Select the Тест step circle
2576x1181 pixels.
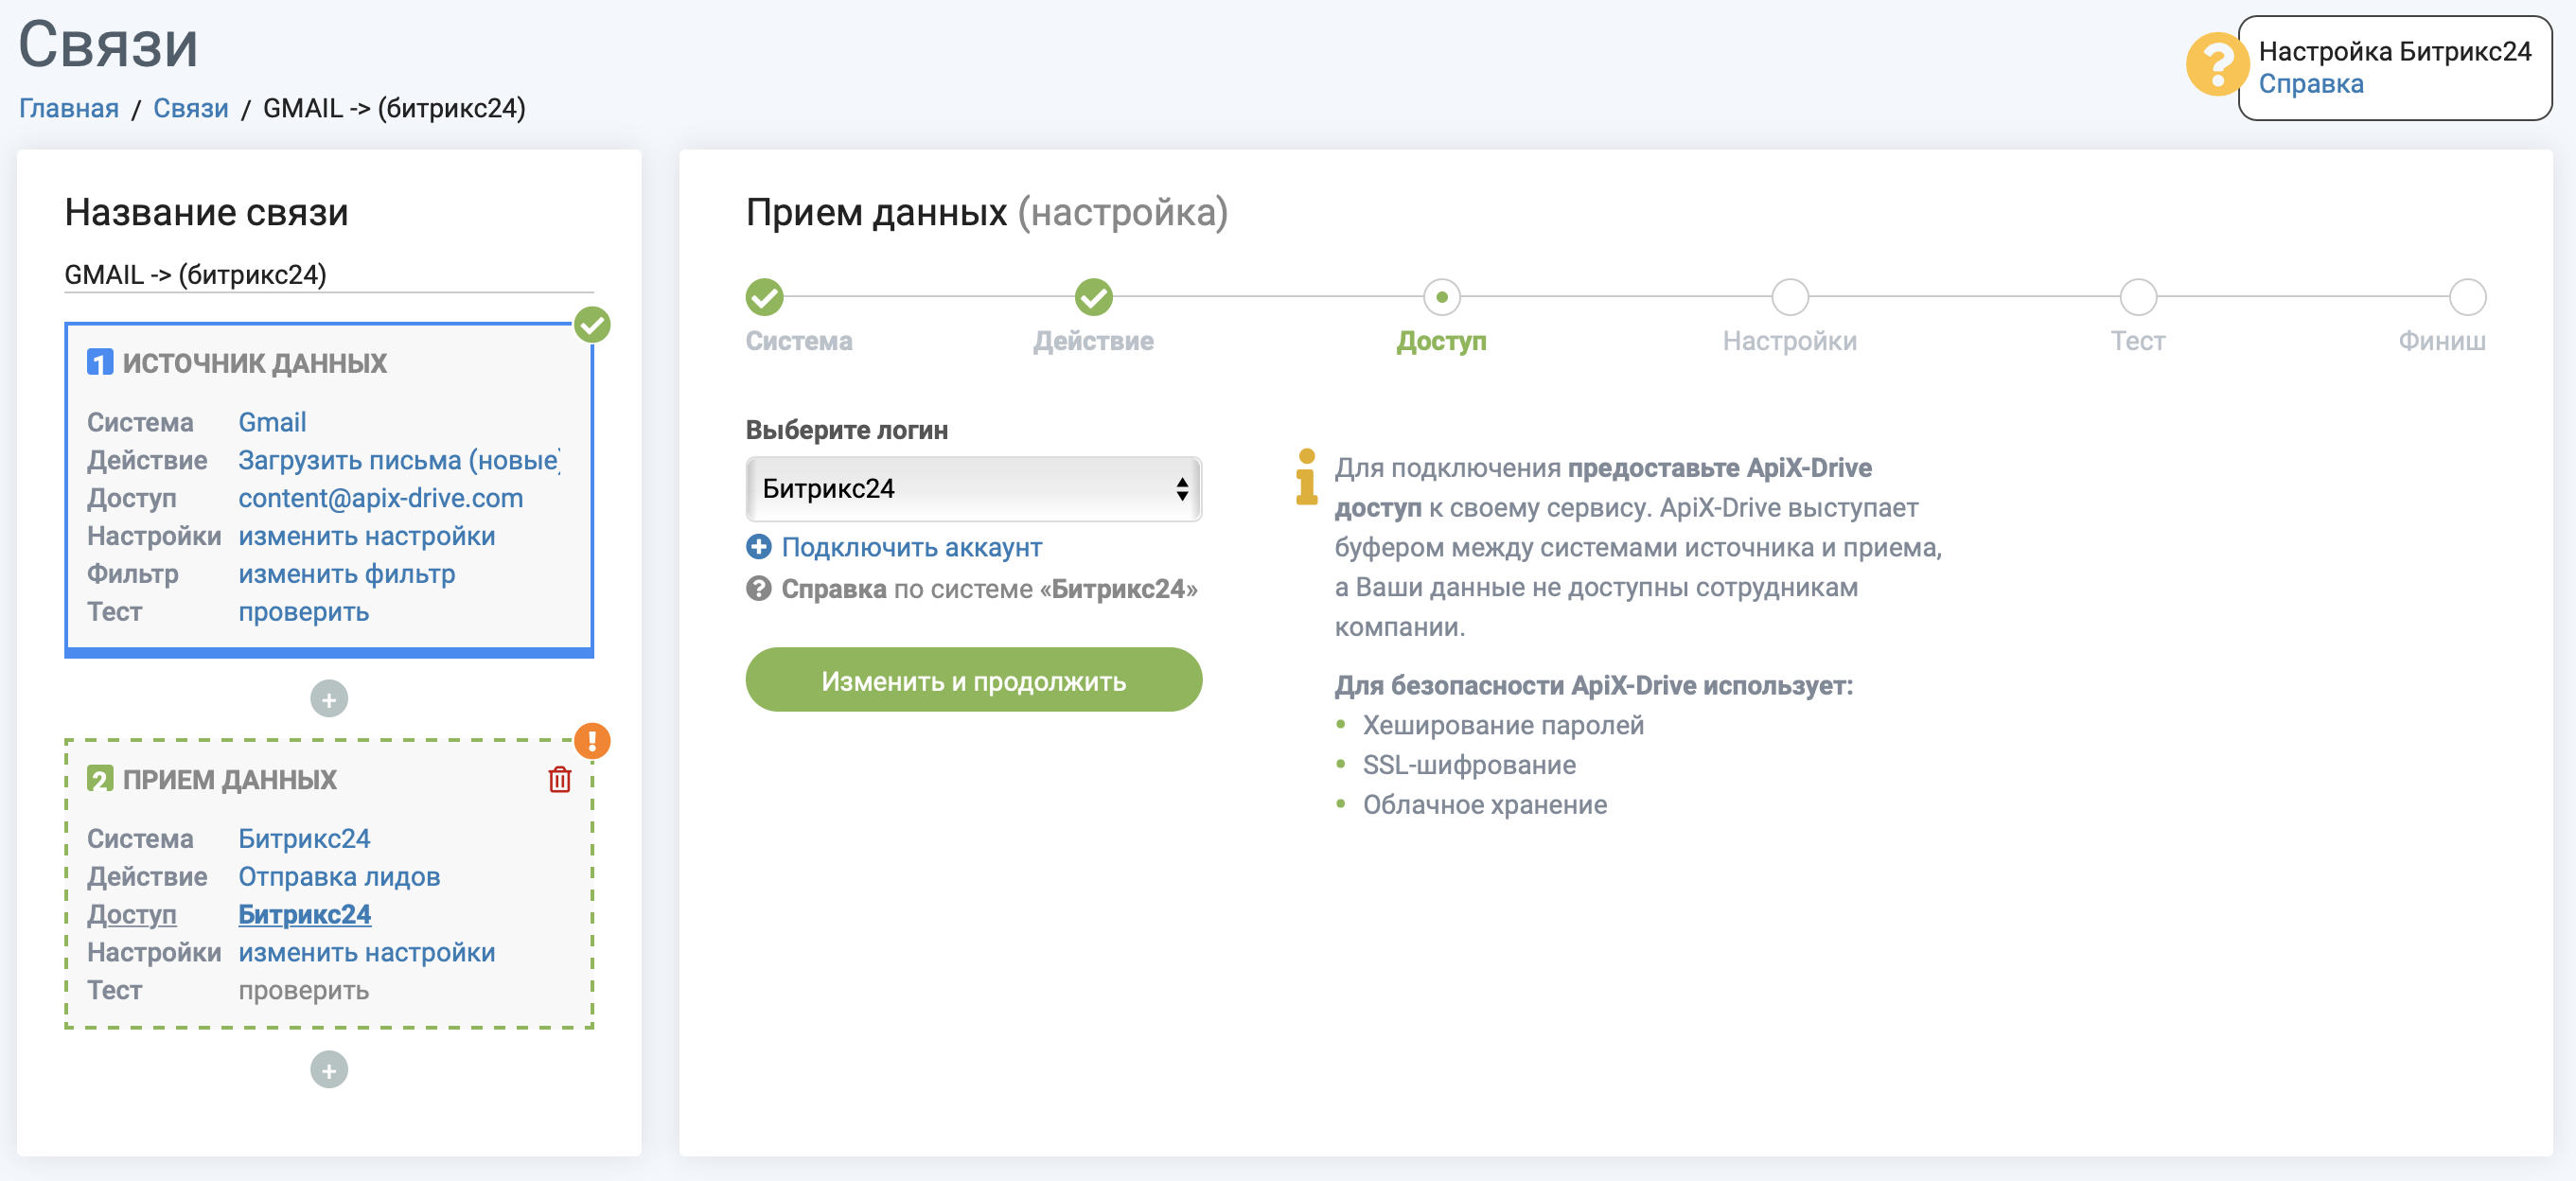[2138, 297]
